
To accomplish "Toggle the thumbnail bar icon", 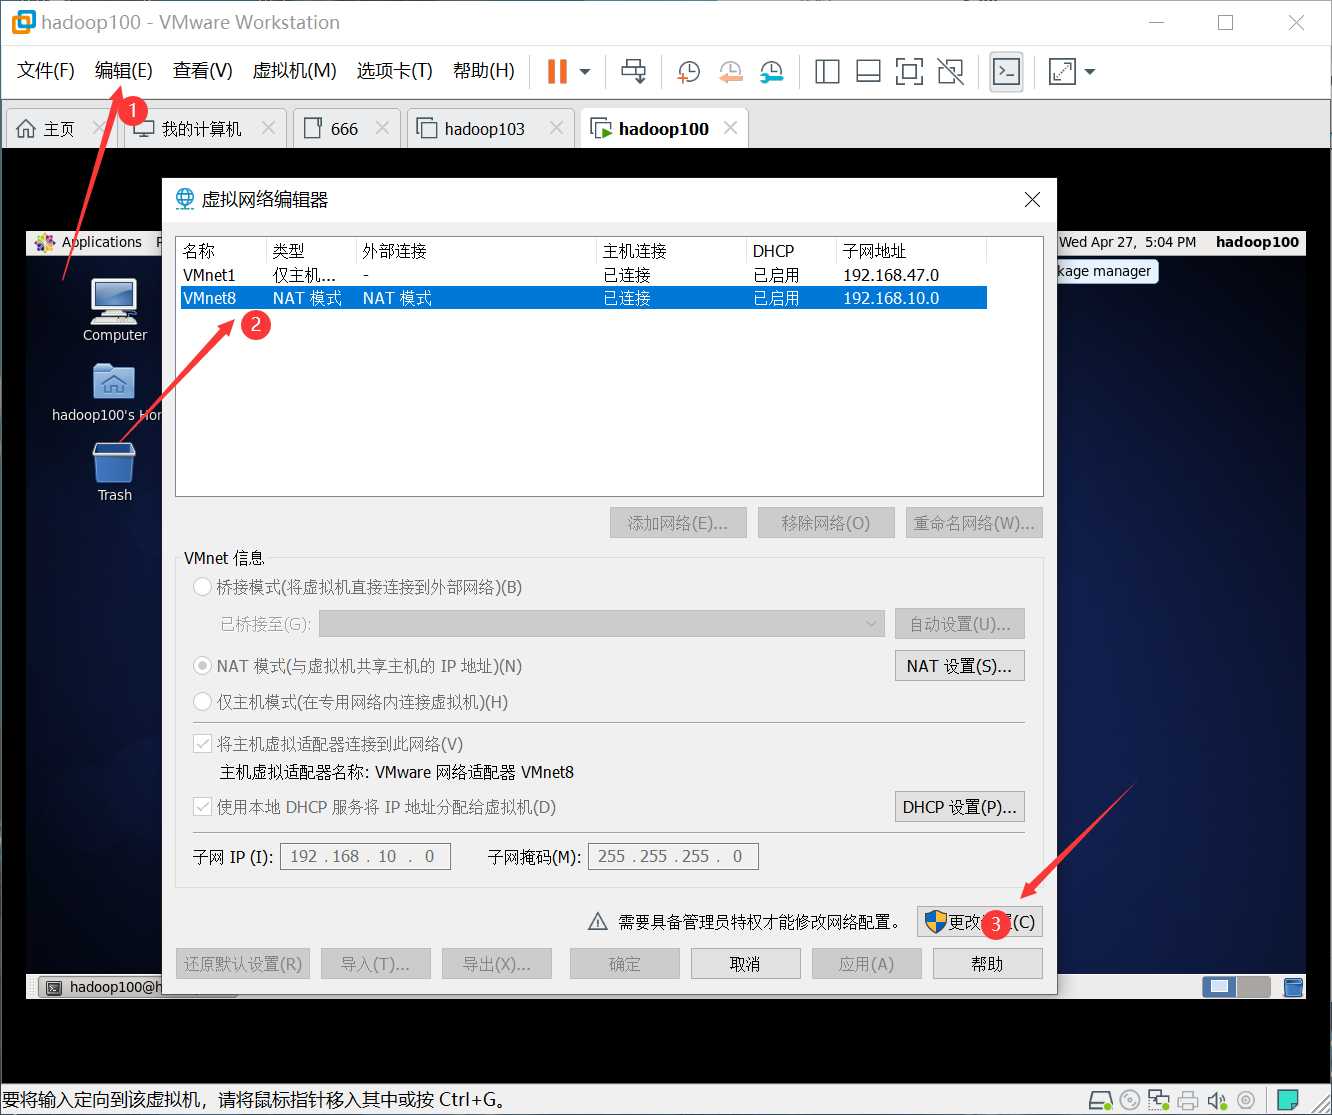I will 868,71.
